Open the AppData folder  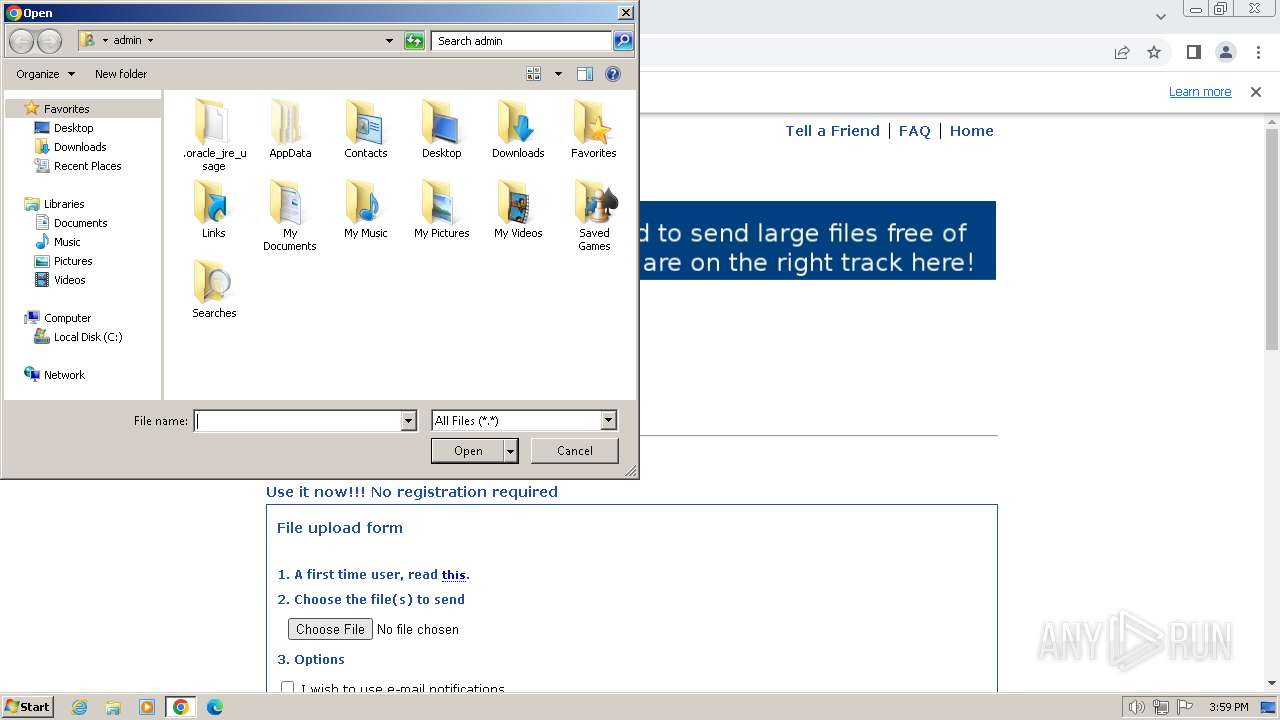coord(290,128)
